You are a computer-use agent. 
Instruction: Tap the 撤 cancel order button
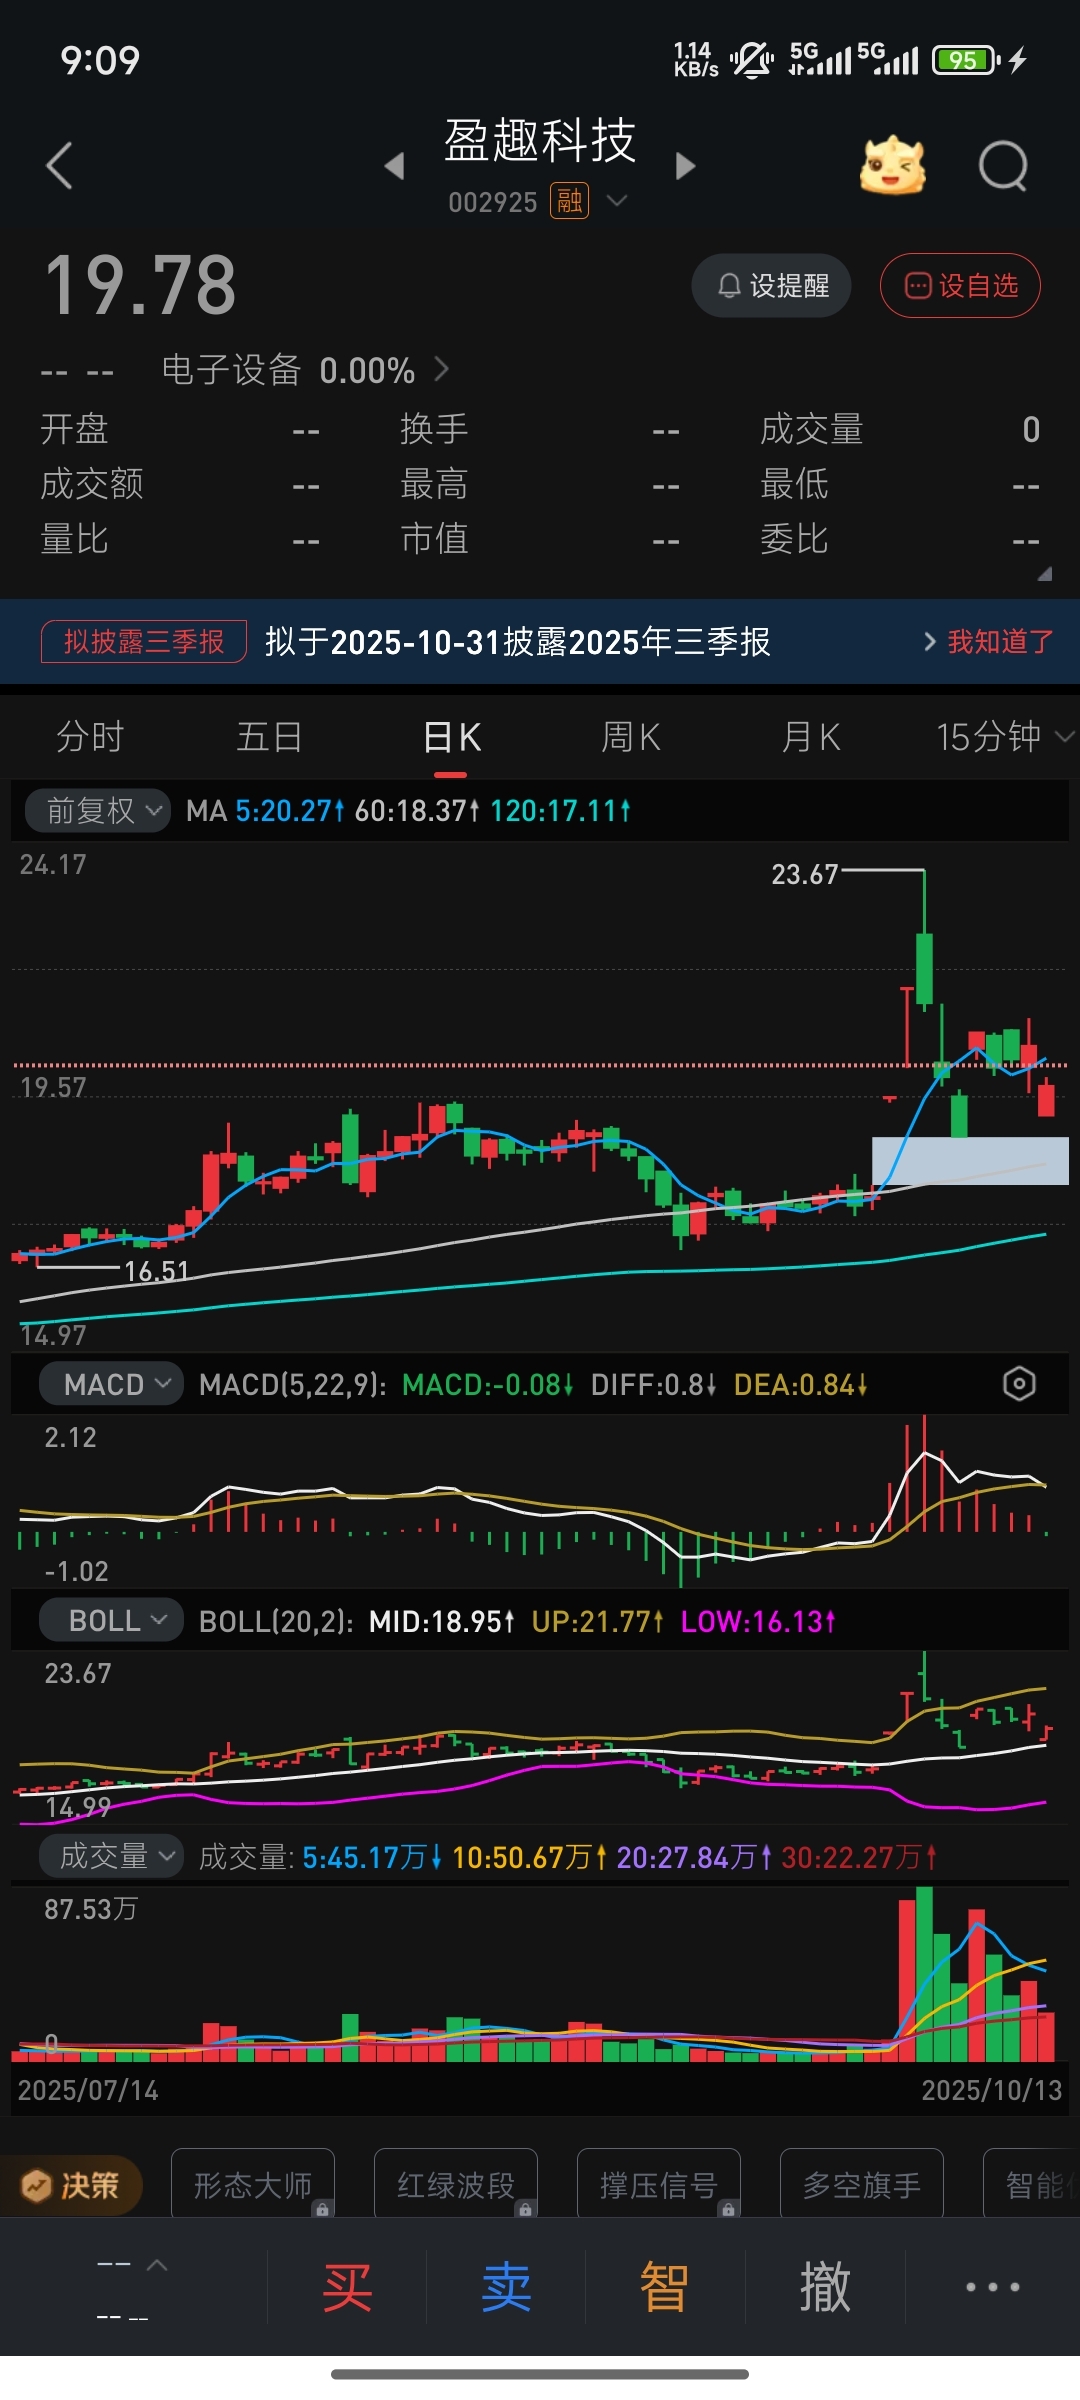(825, 2287)
